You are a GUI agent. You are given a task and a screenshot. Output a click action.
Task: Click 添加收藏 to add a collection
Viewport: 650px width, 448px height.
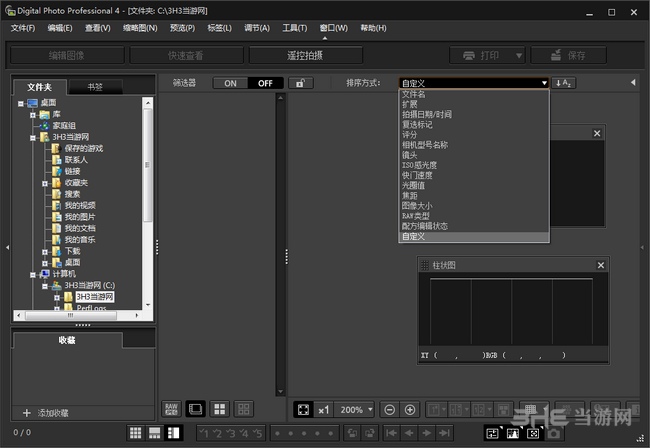46,413
